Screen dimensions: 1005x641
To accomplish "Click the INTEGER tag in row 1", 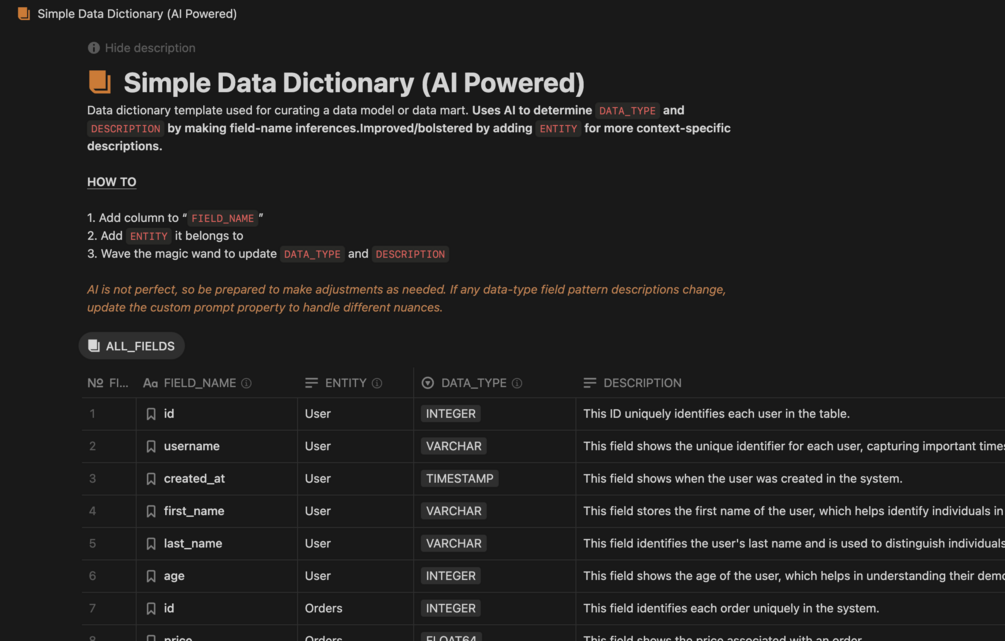I will point(450,414).
